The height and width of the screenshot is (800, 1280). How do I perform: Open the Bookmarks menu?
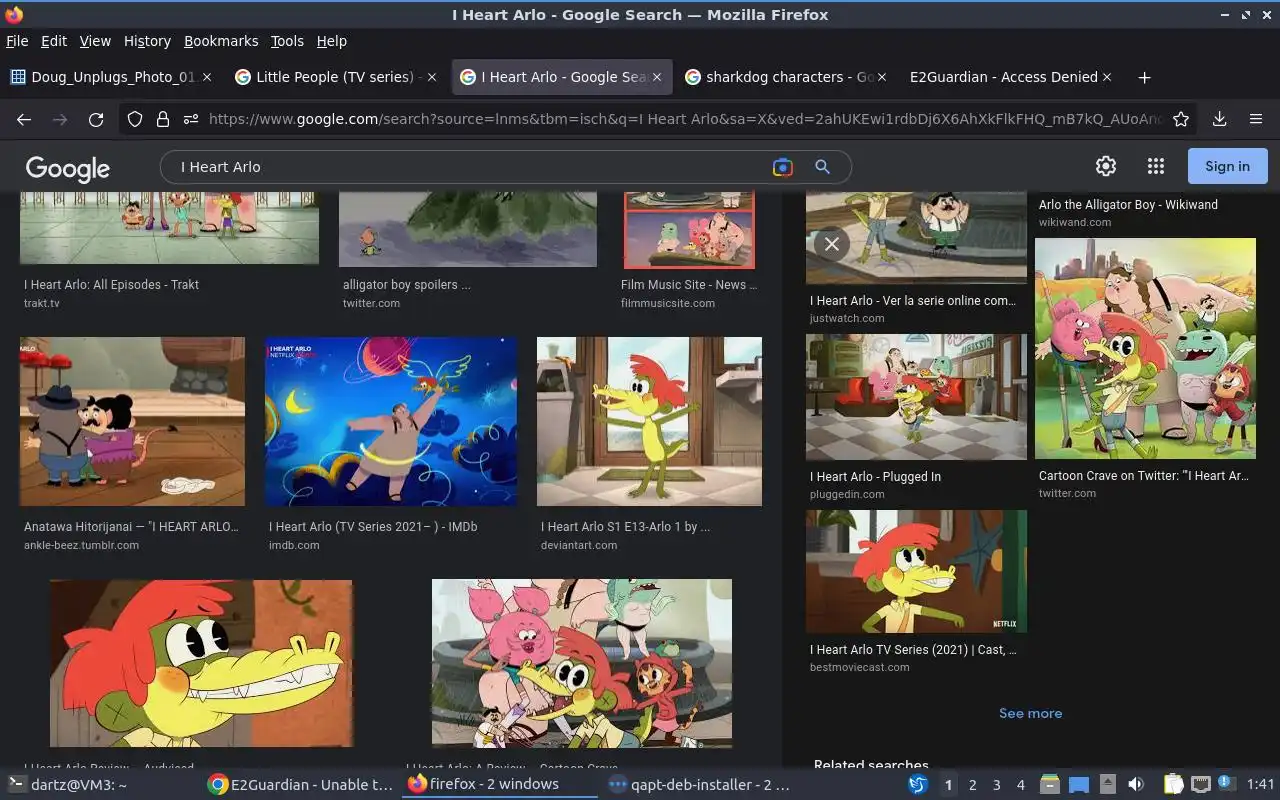(x=221, y=41)
